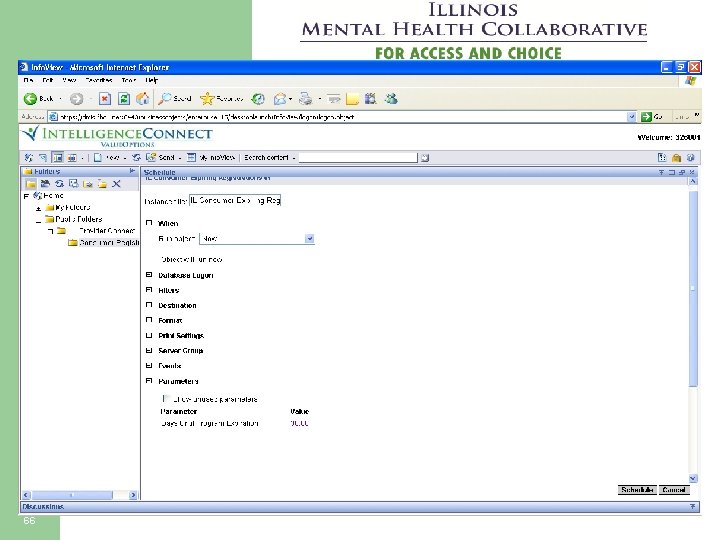Viewport: 720px width, 540px height.
Task: Expand the Events section
Action: point(149,366)
